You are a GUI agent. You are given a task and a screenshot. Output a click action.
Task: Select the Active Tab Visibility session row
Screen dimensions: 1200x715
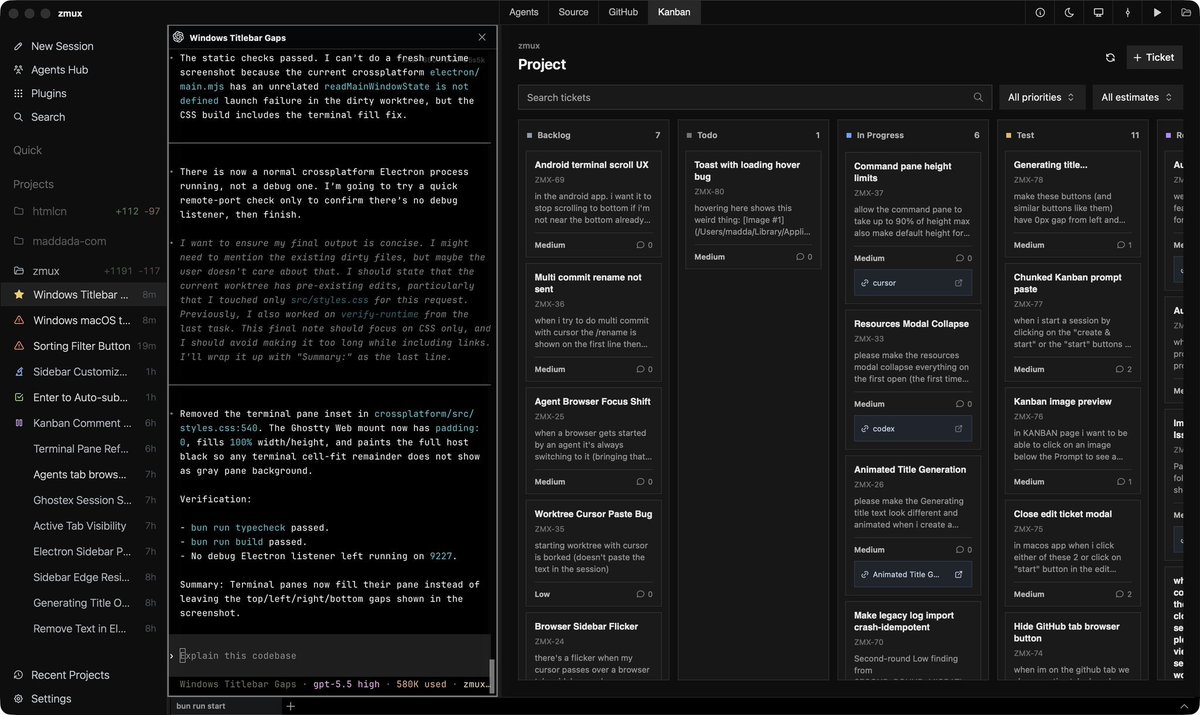pyautogui.click(x=84, y=526)
